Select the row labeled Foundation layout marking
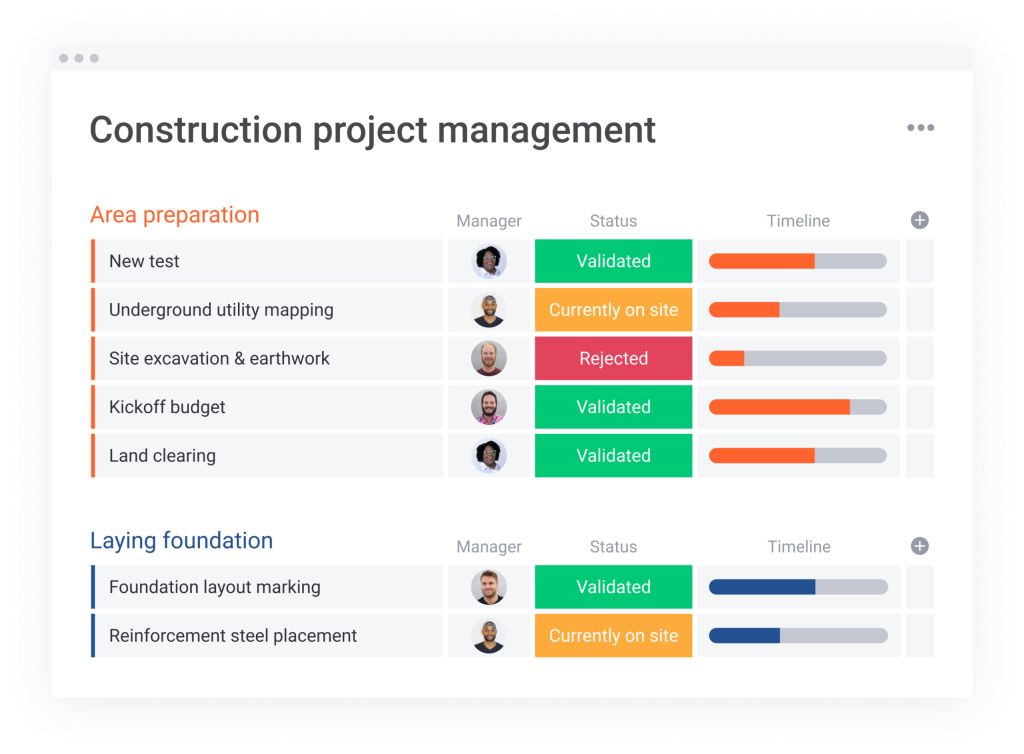 pos(214,587)
